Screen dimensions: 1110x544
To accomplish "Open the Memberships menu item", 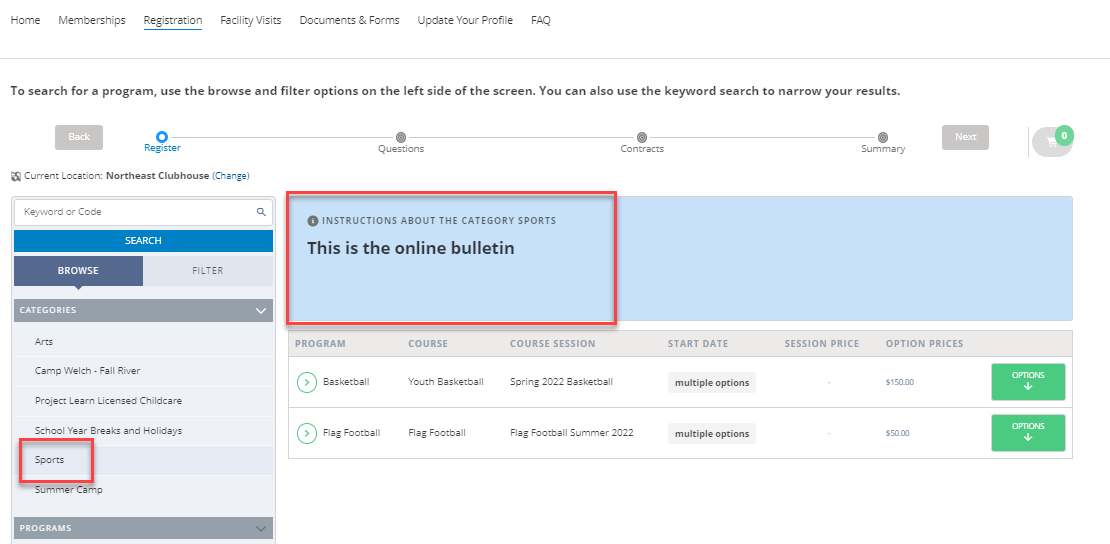I will tap(92, 20).
